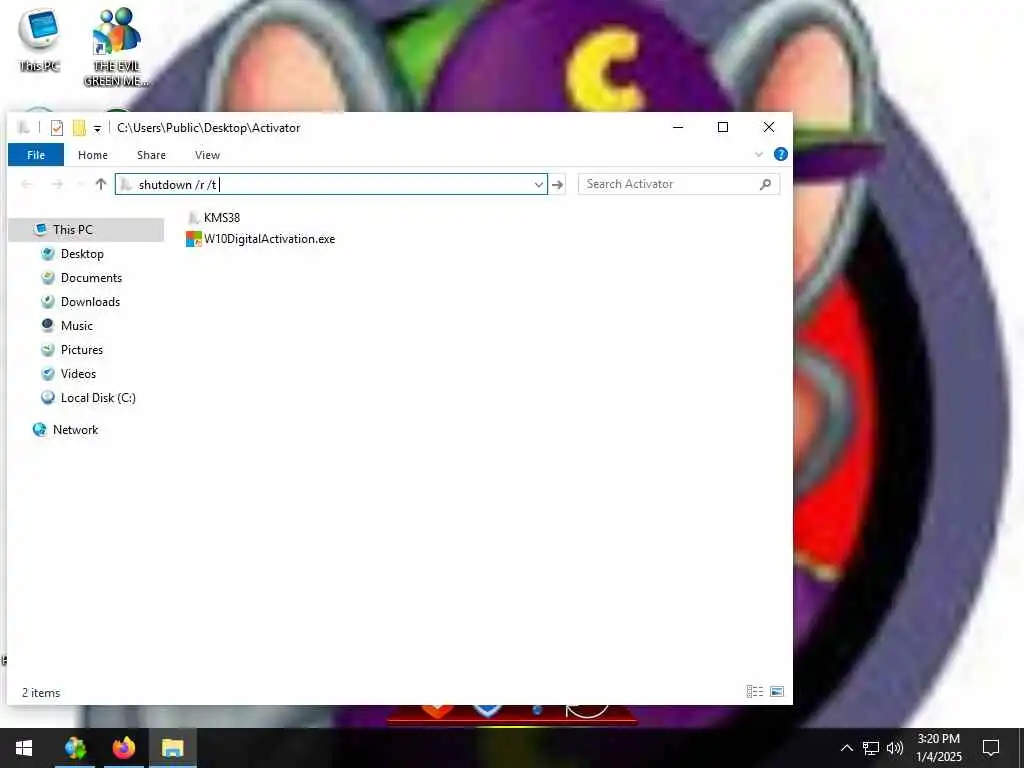Click the This PC desktop icon
The image size is (1024, 768).
[39, 40]
